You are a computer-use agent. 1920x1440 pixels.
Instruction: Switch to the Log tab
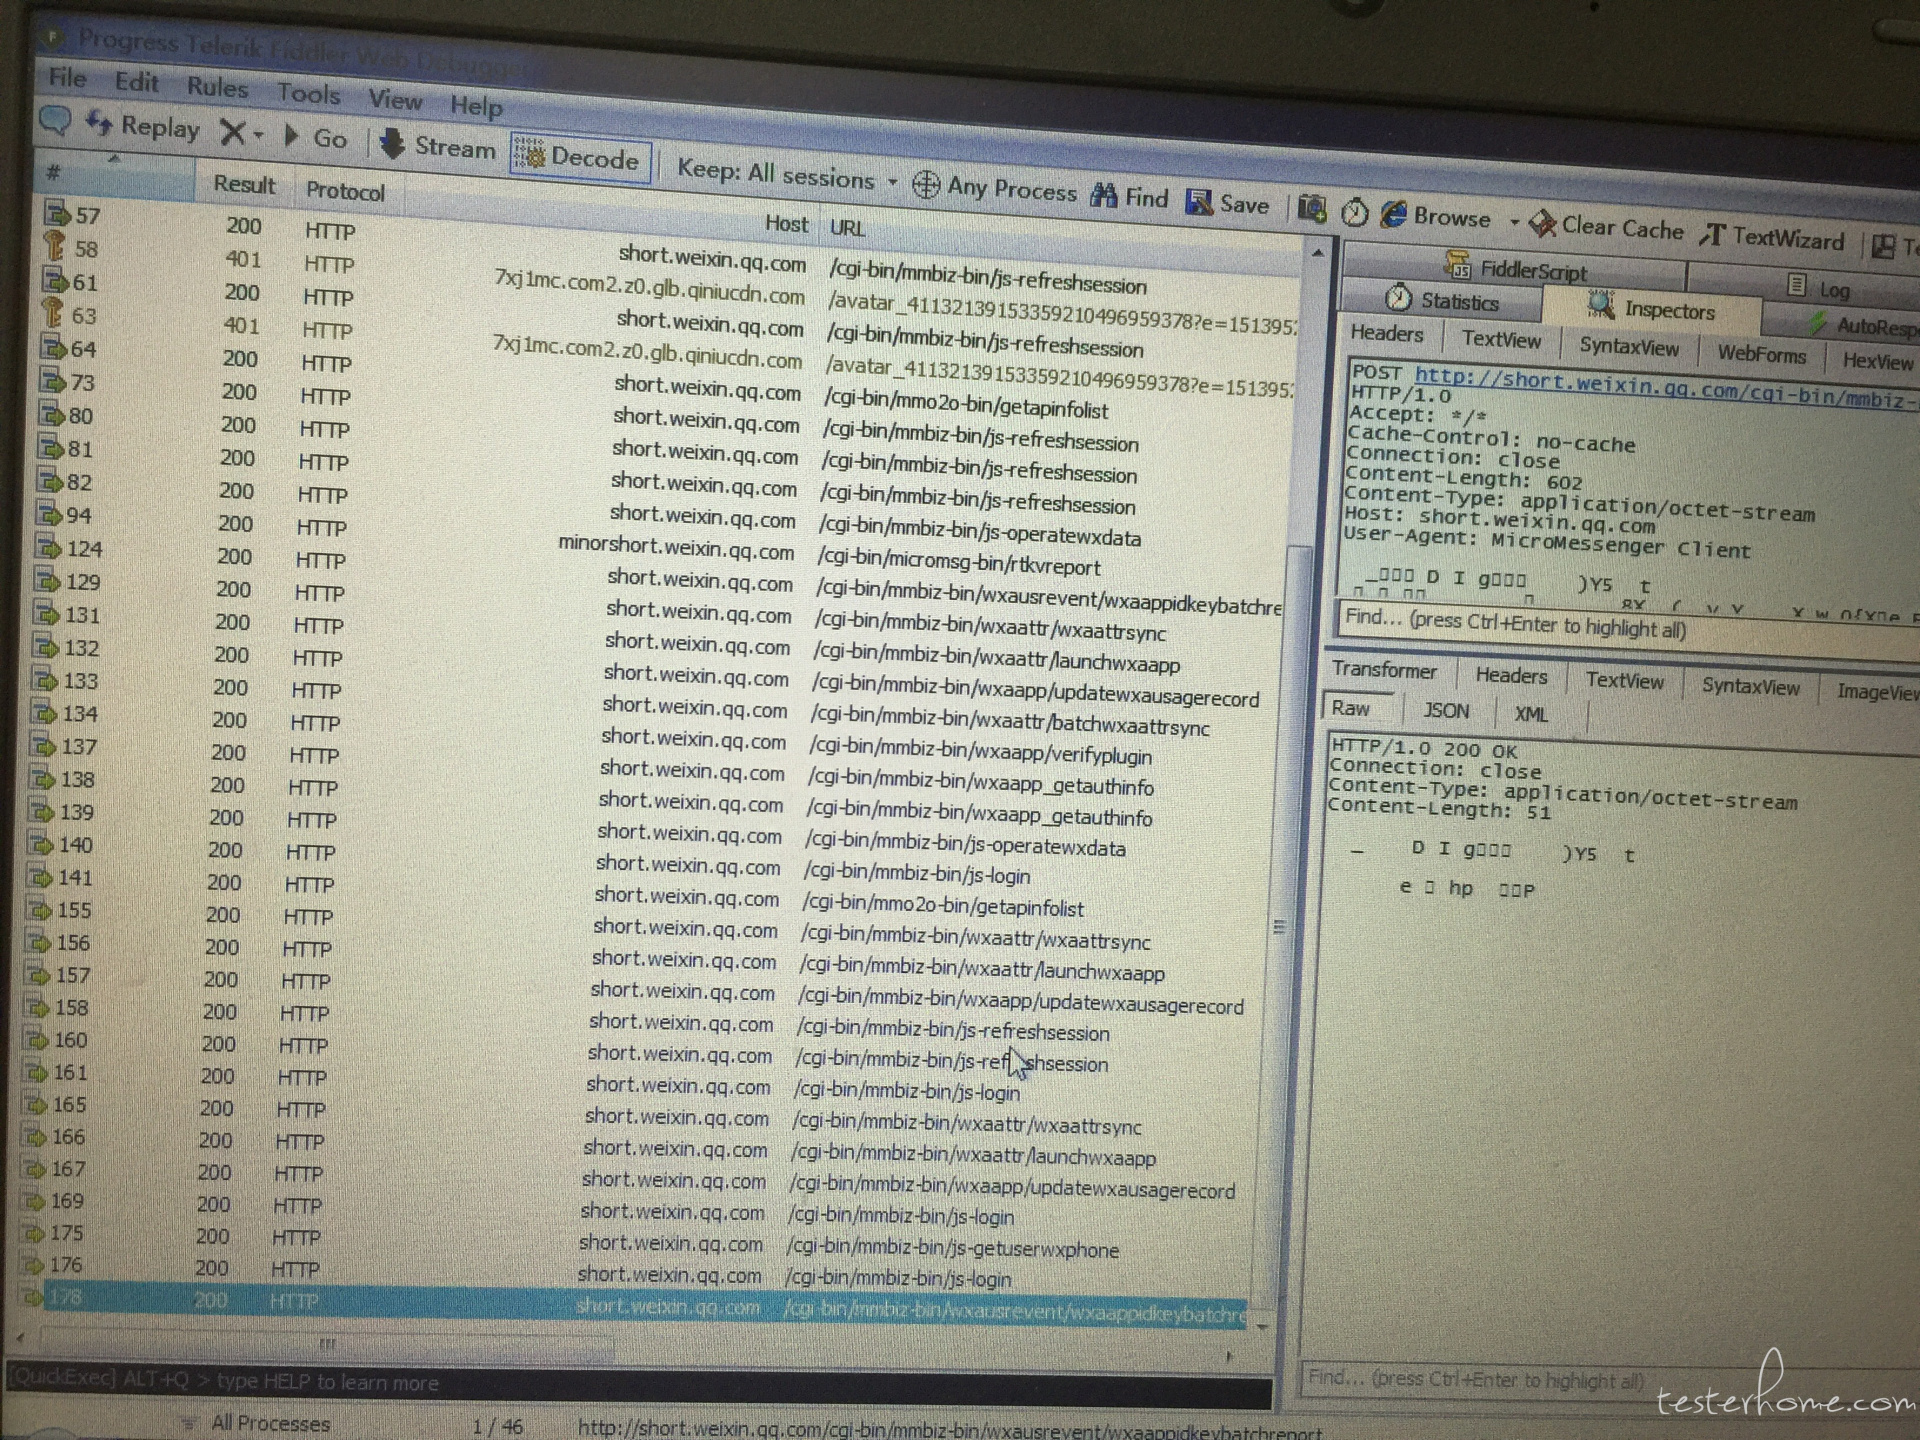click(1819, 288)
